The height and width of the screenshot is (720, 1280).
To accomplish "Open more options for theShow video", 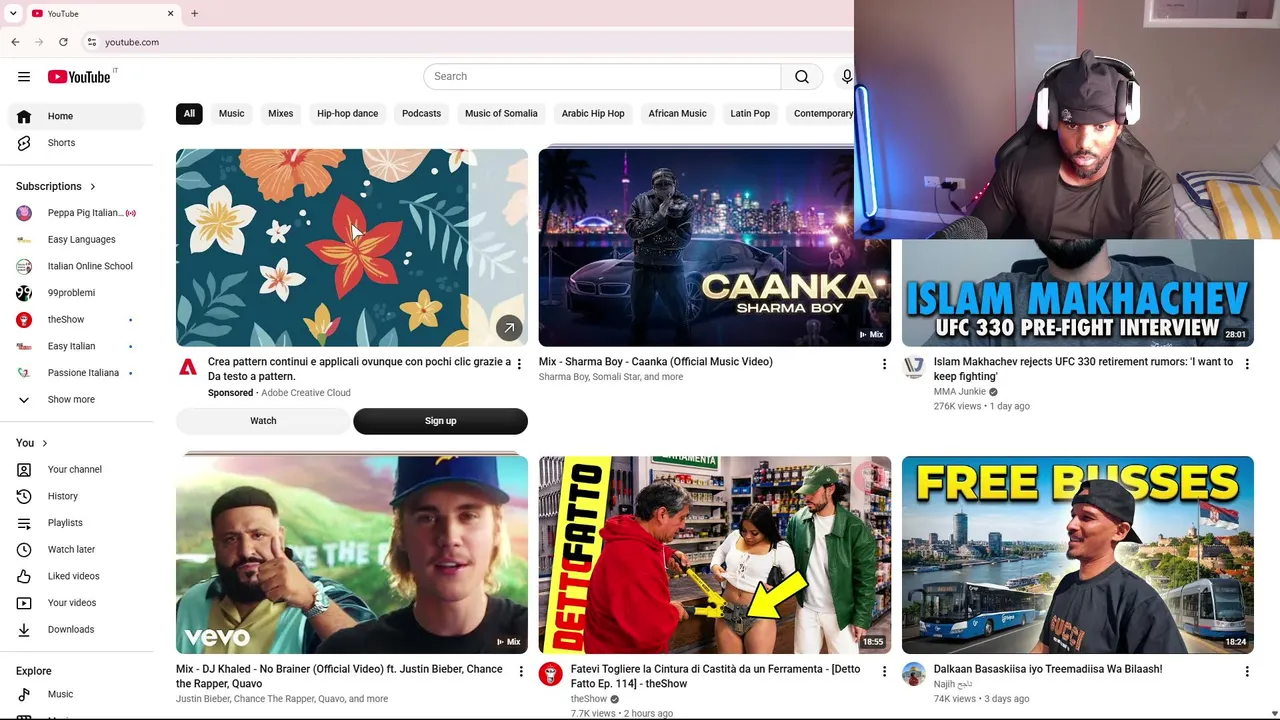I will tap(884, 671).
